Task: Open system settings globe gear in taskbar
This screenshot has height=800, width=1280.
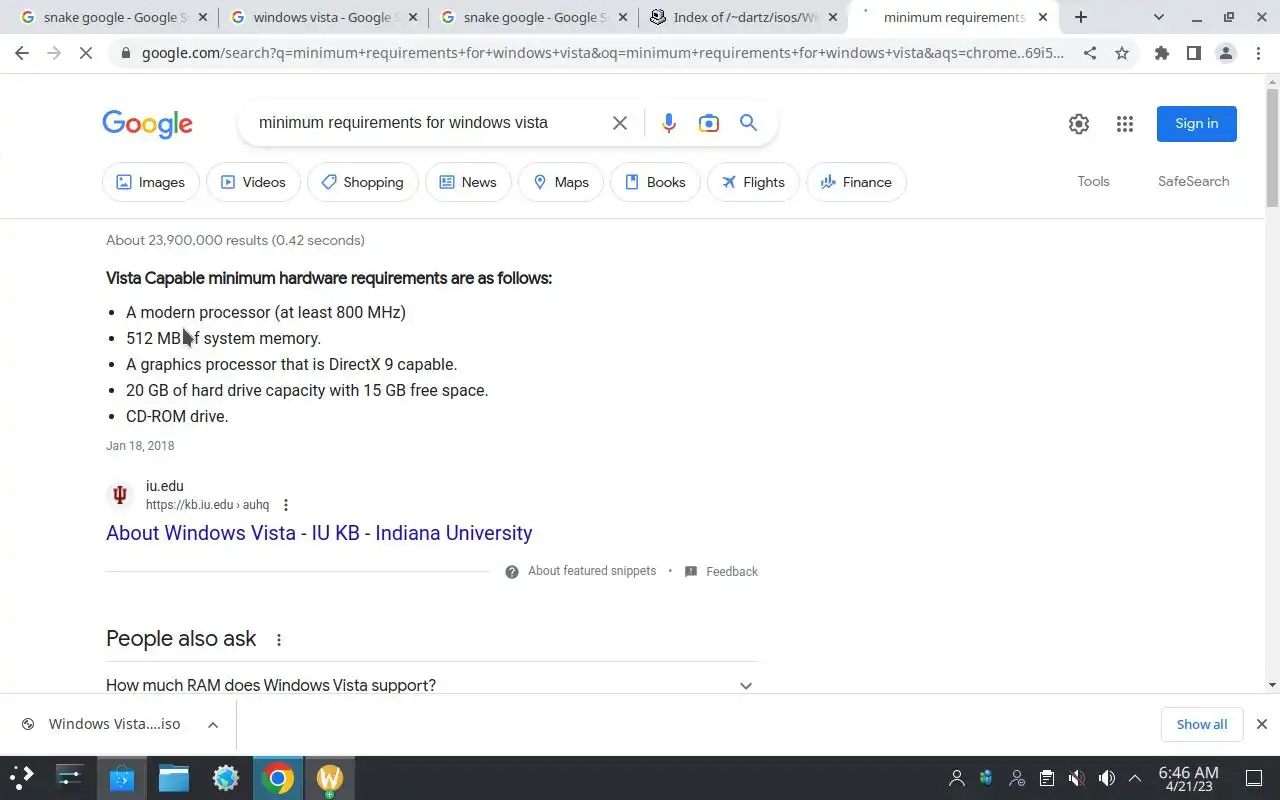Action: pos(226,777)
